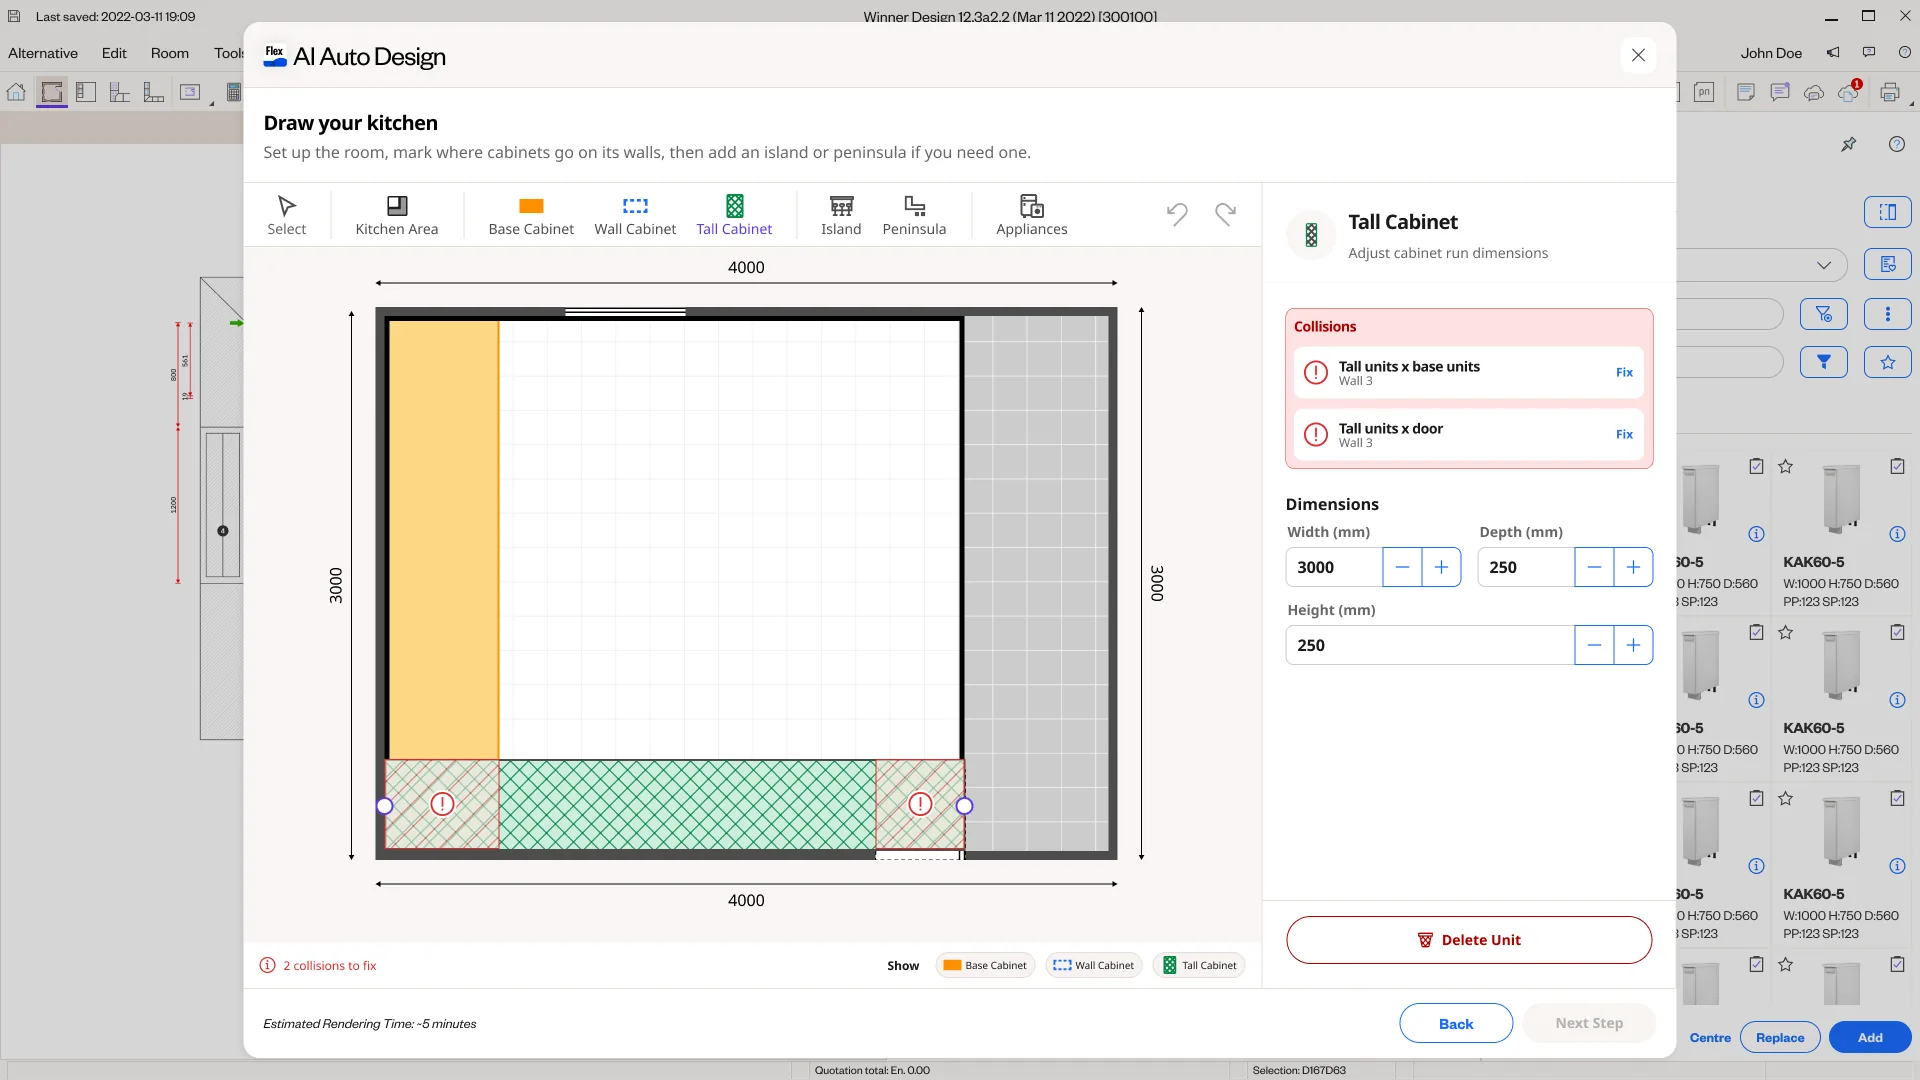The height and width of the screenshot is (1080, 1920).
Task: Activate the Kitchen Area tool
Action: click(x=396, y=215)
